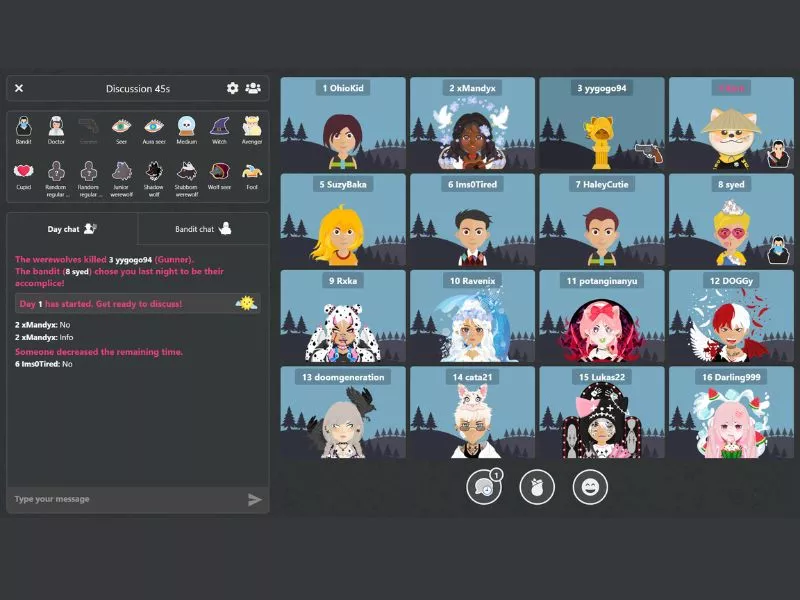Send the chat message arrow
The width and height of the screenshot is (800, 600).
click(255, 499)
